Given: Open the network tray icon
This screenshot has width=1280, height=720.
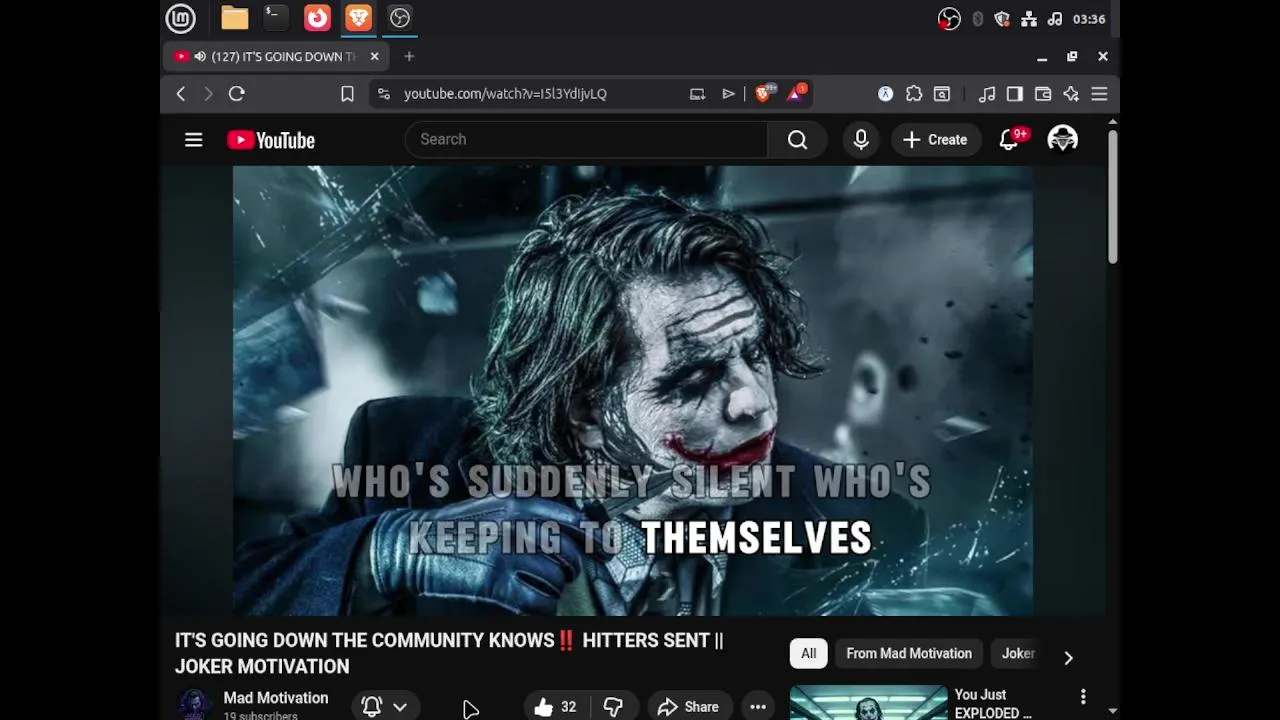Looking at the screenshot, I should coord(1028,19).
